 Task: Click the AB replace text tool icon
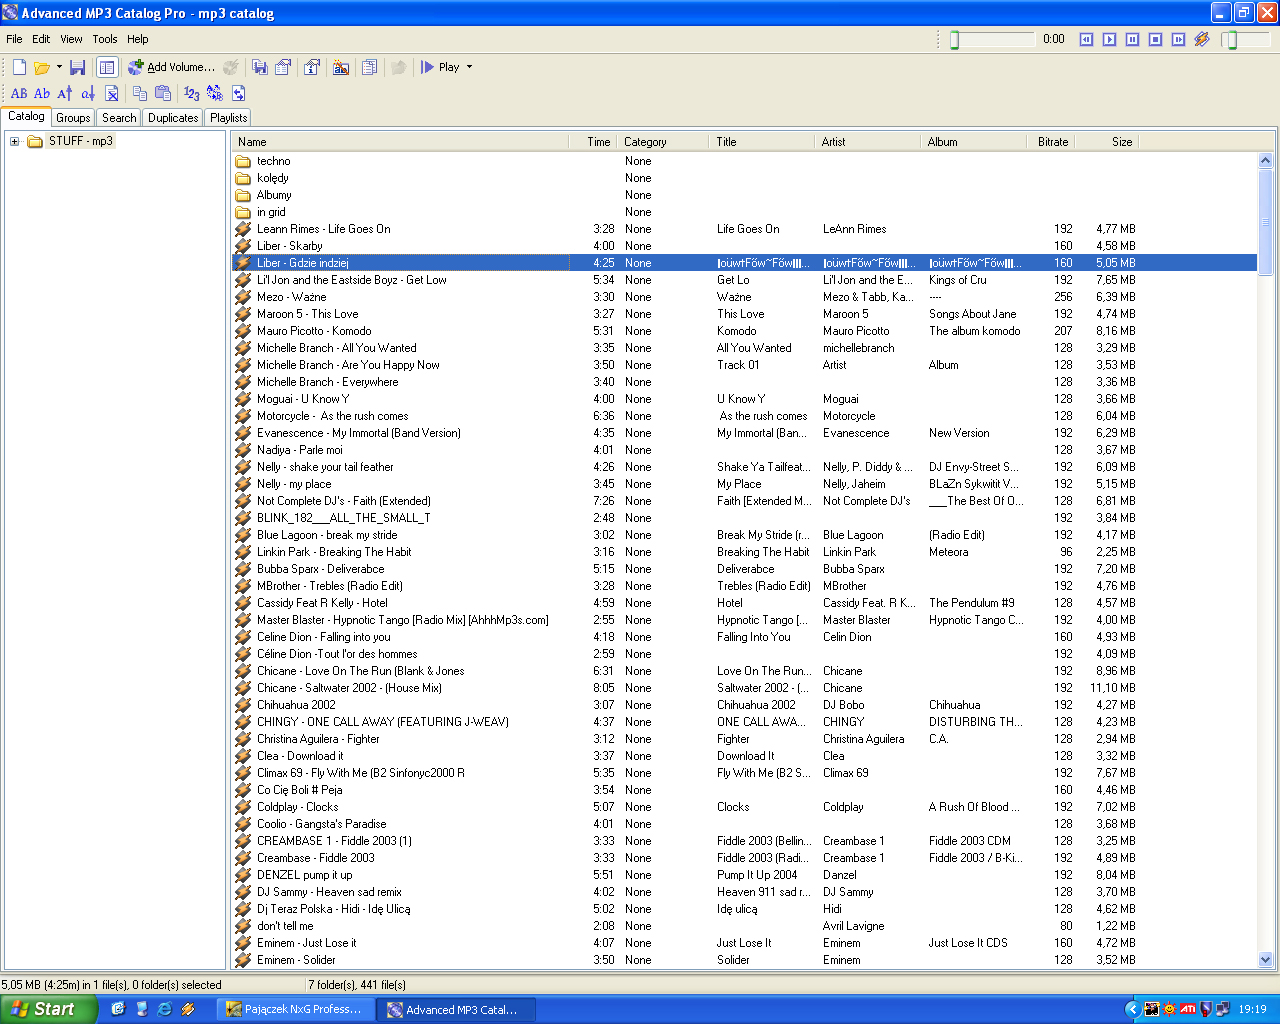pyautogui.click(x=215, y=93)
